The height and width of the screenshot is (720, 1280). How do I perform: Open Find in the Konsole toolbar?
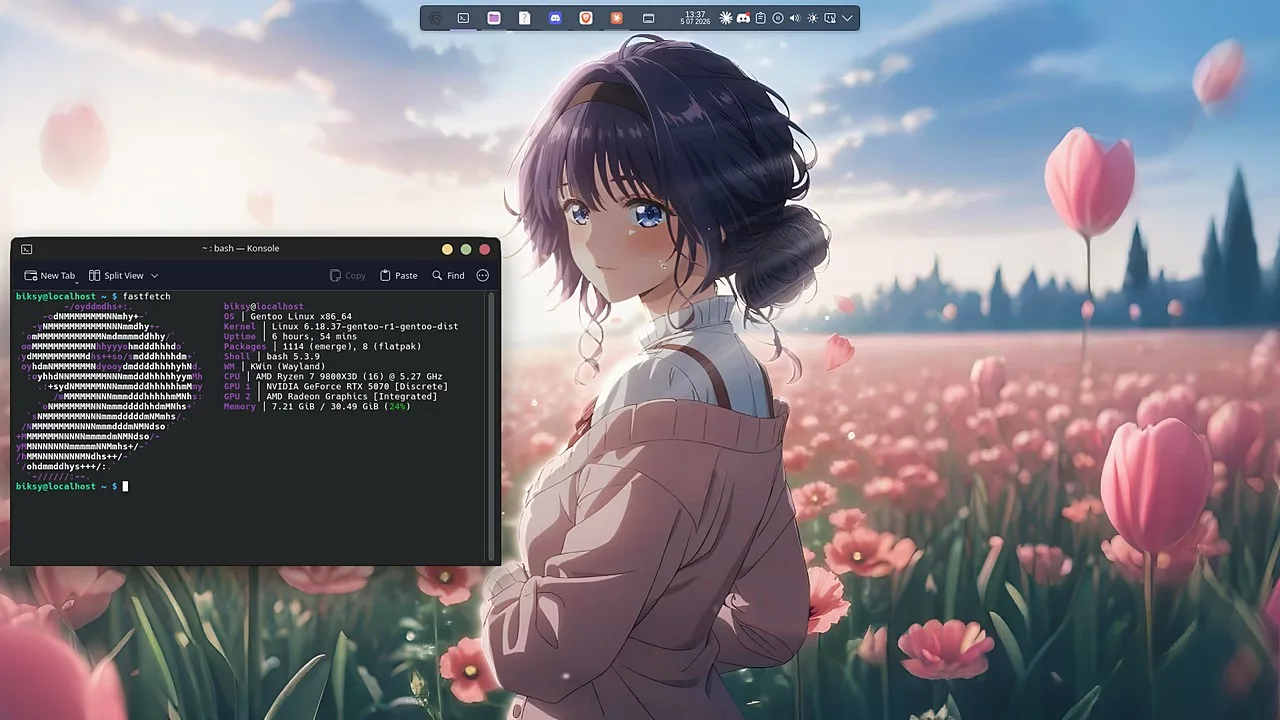click(448, 275)
